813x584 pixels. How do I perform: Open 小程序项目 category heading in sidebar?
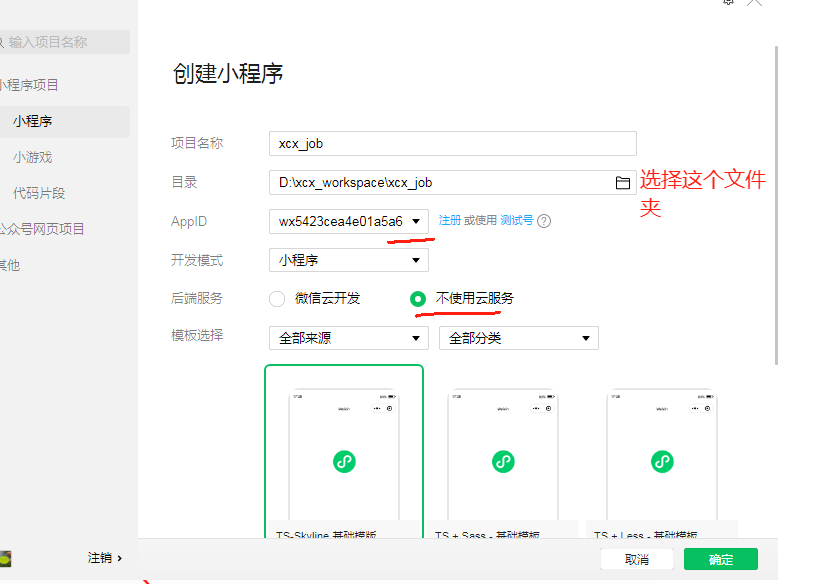click(29, 85)
